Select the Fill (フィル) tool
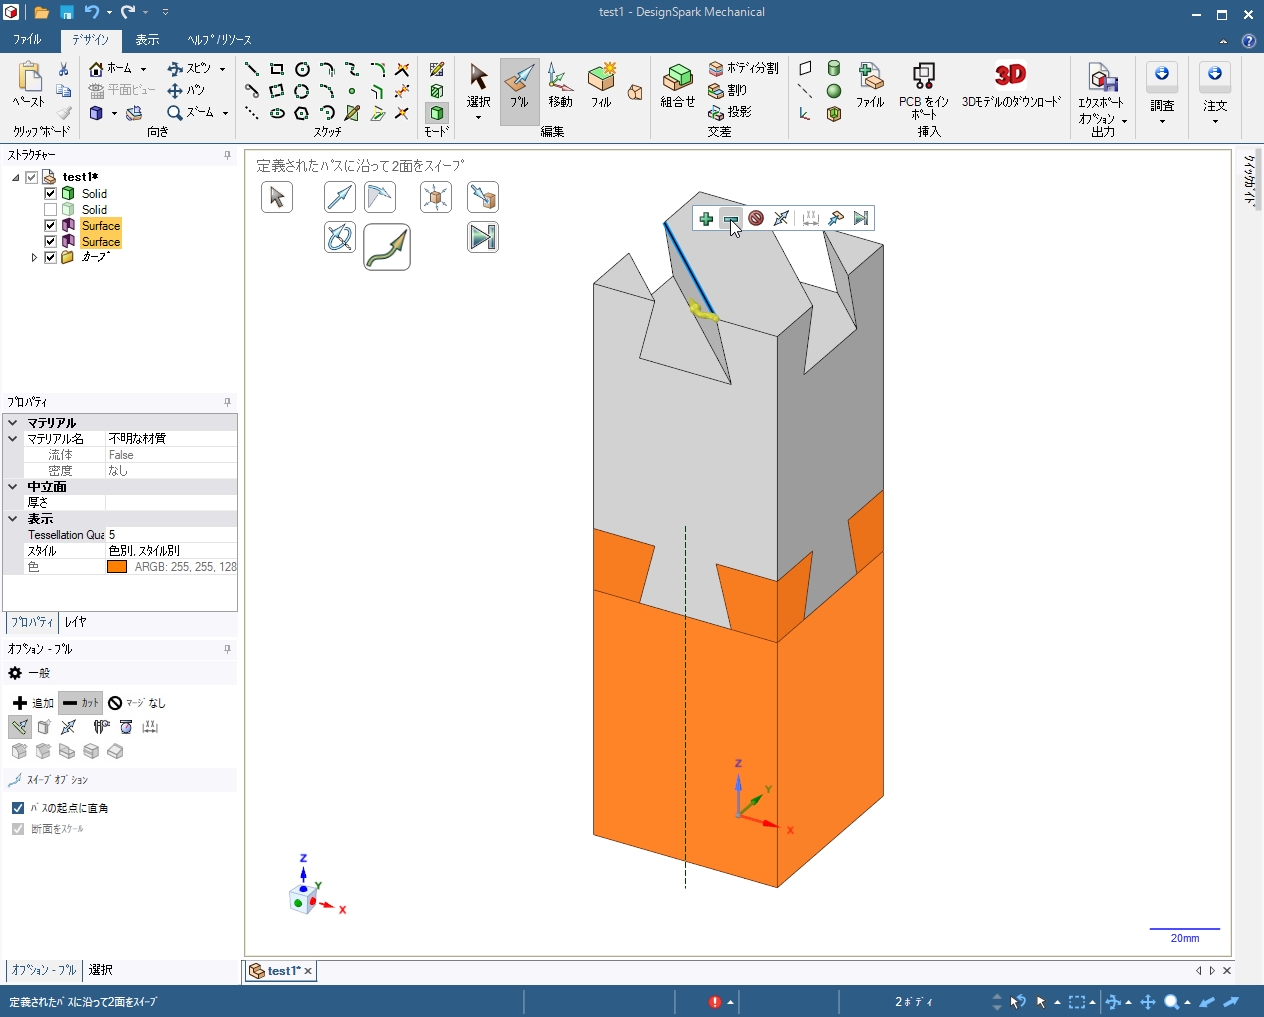The height and width of the screenshot is (1017, 1264). pos(601,85)
